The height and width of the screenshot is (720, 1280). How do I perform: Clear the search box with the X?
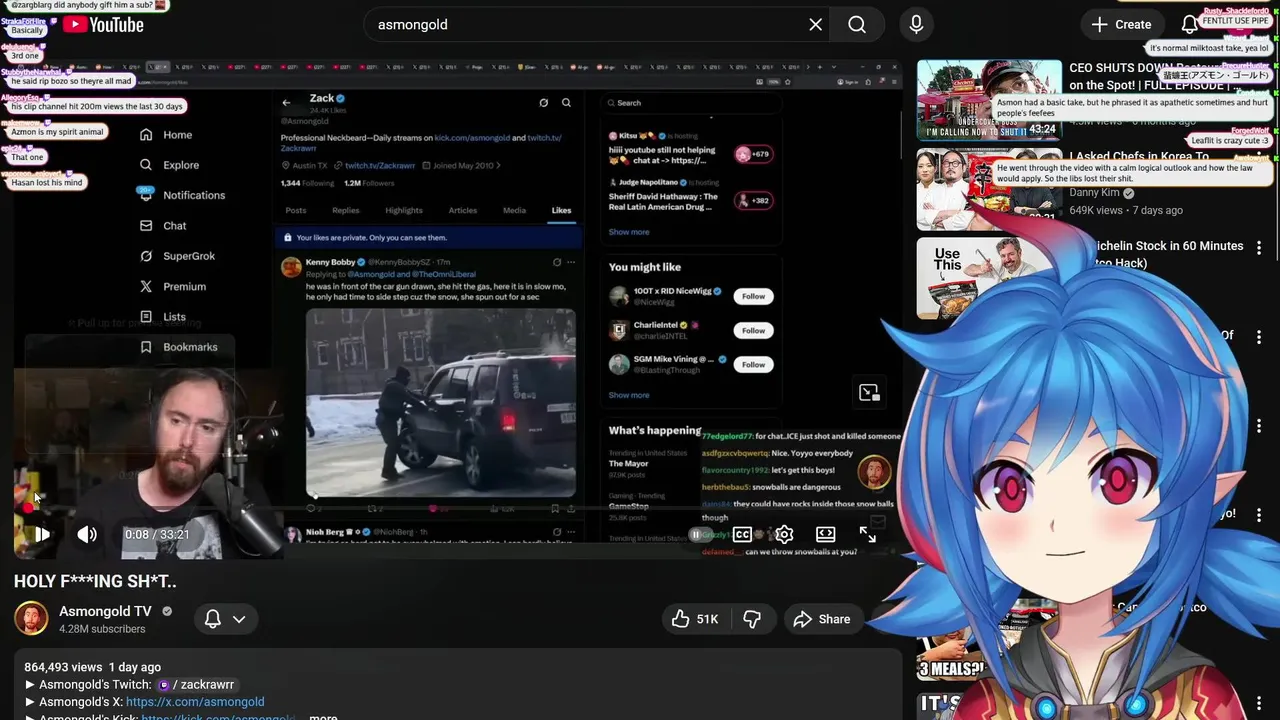pyautogui.click(x=815, y=24)
